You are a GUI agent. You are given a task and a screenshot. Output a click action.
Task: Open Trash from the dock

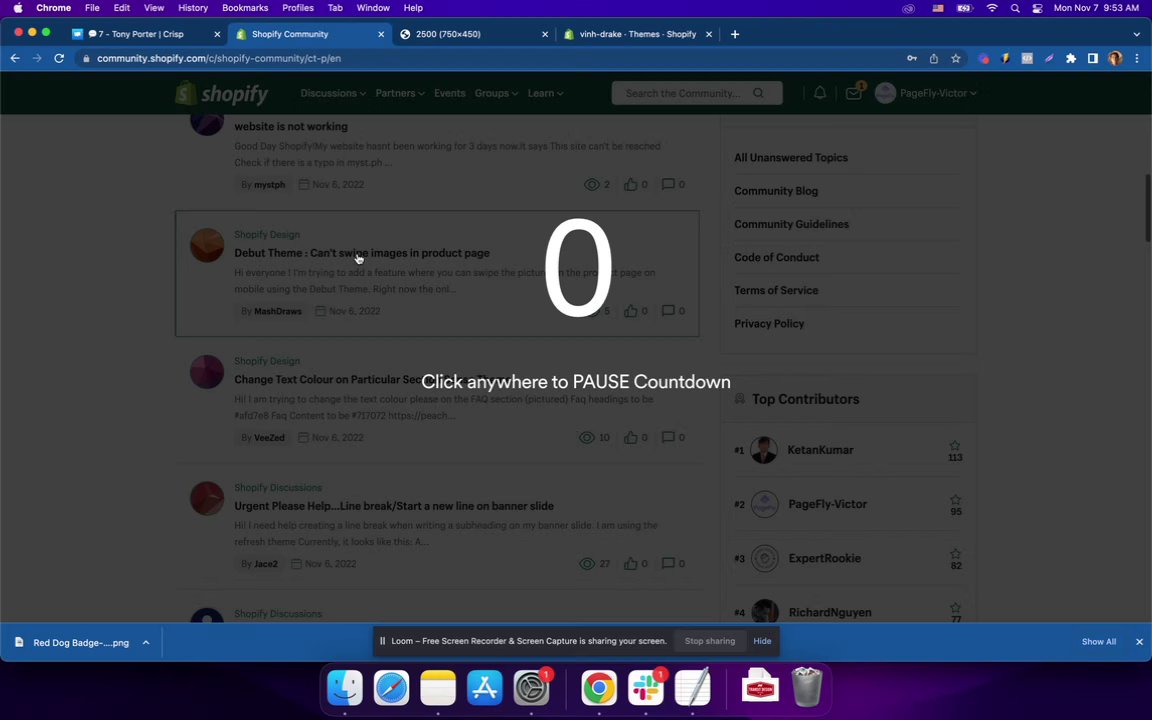pyautogui.click(x=807, y=688)
